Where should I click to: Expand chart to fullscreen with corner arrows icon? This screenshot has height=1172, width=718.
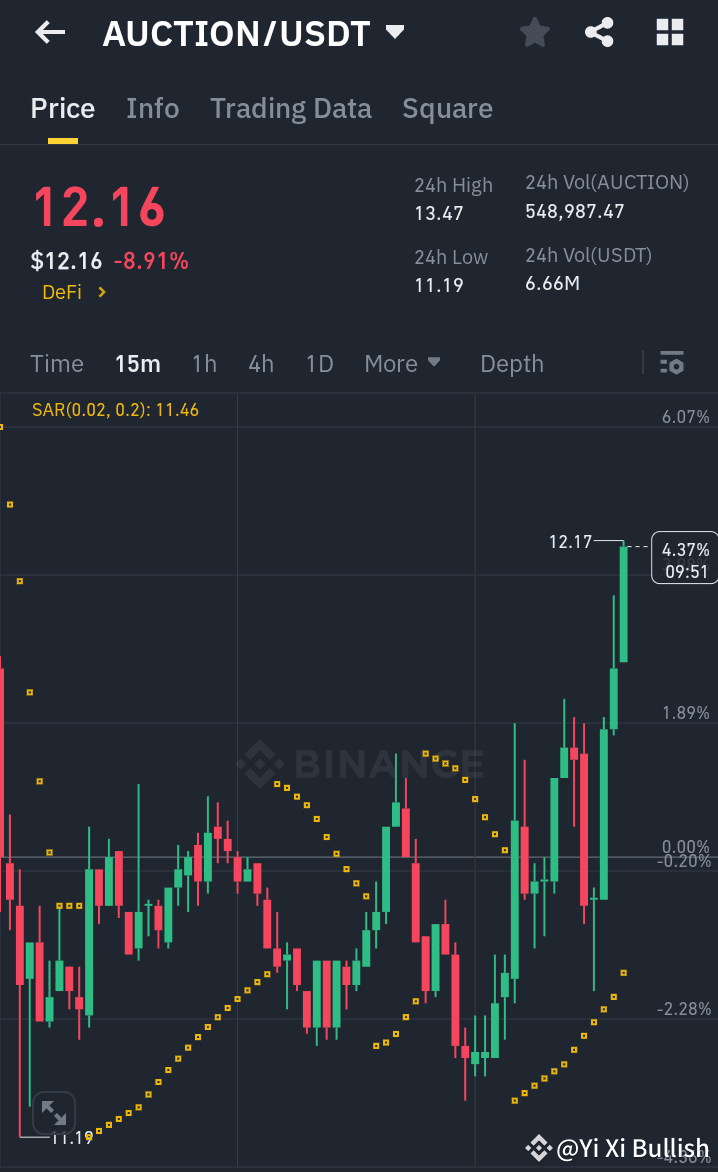[53, 1112]
